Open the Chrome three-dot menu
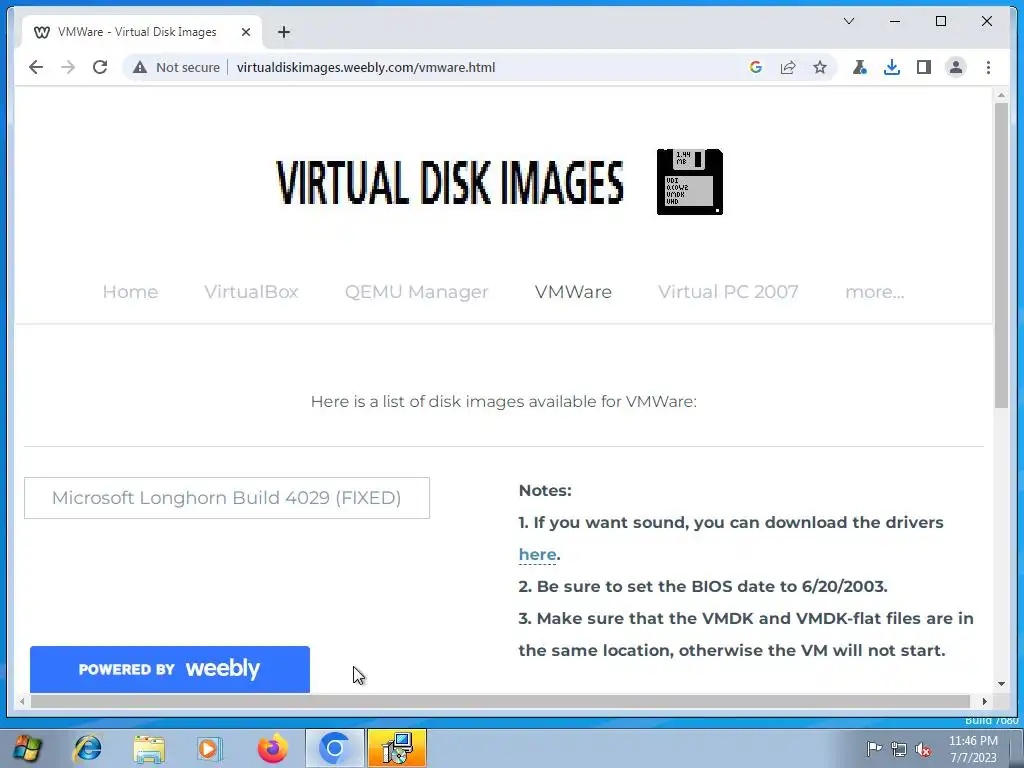1024x768 pixels. (x=988, y=67)
